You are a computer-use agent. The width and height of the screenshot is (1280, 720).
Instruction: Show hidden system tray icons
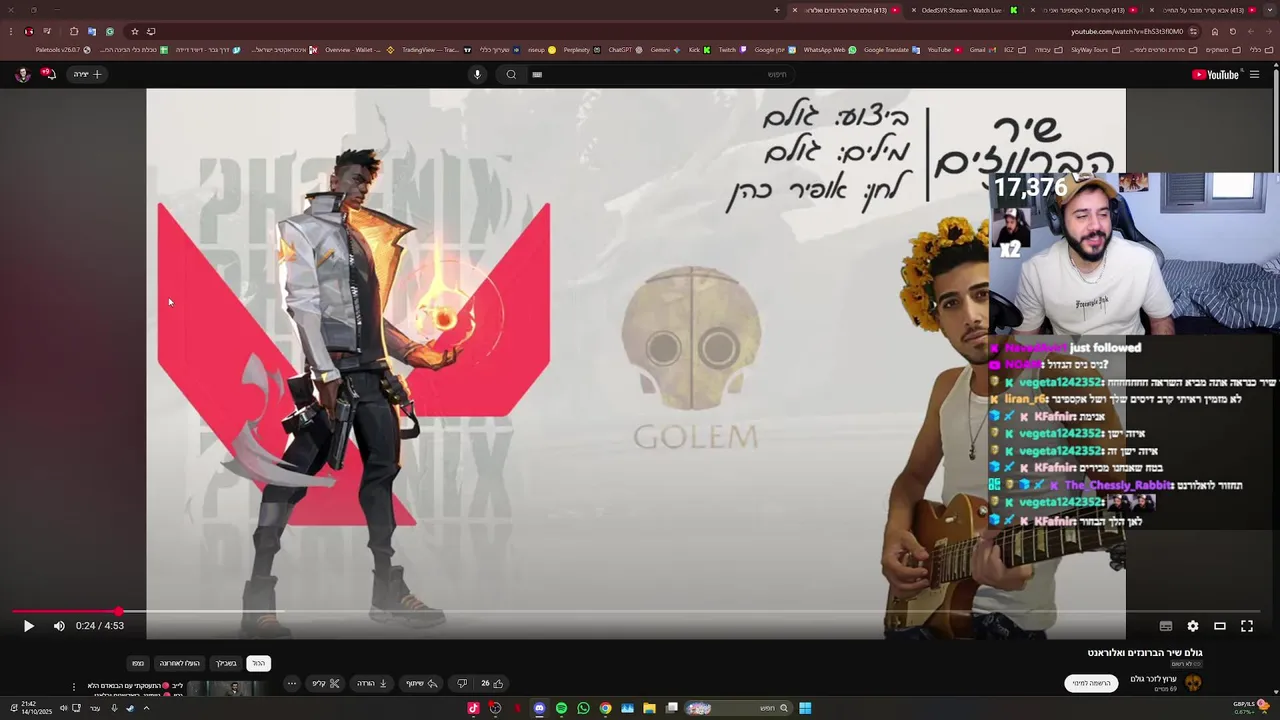point(146,708)
